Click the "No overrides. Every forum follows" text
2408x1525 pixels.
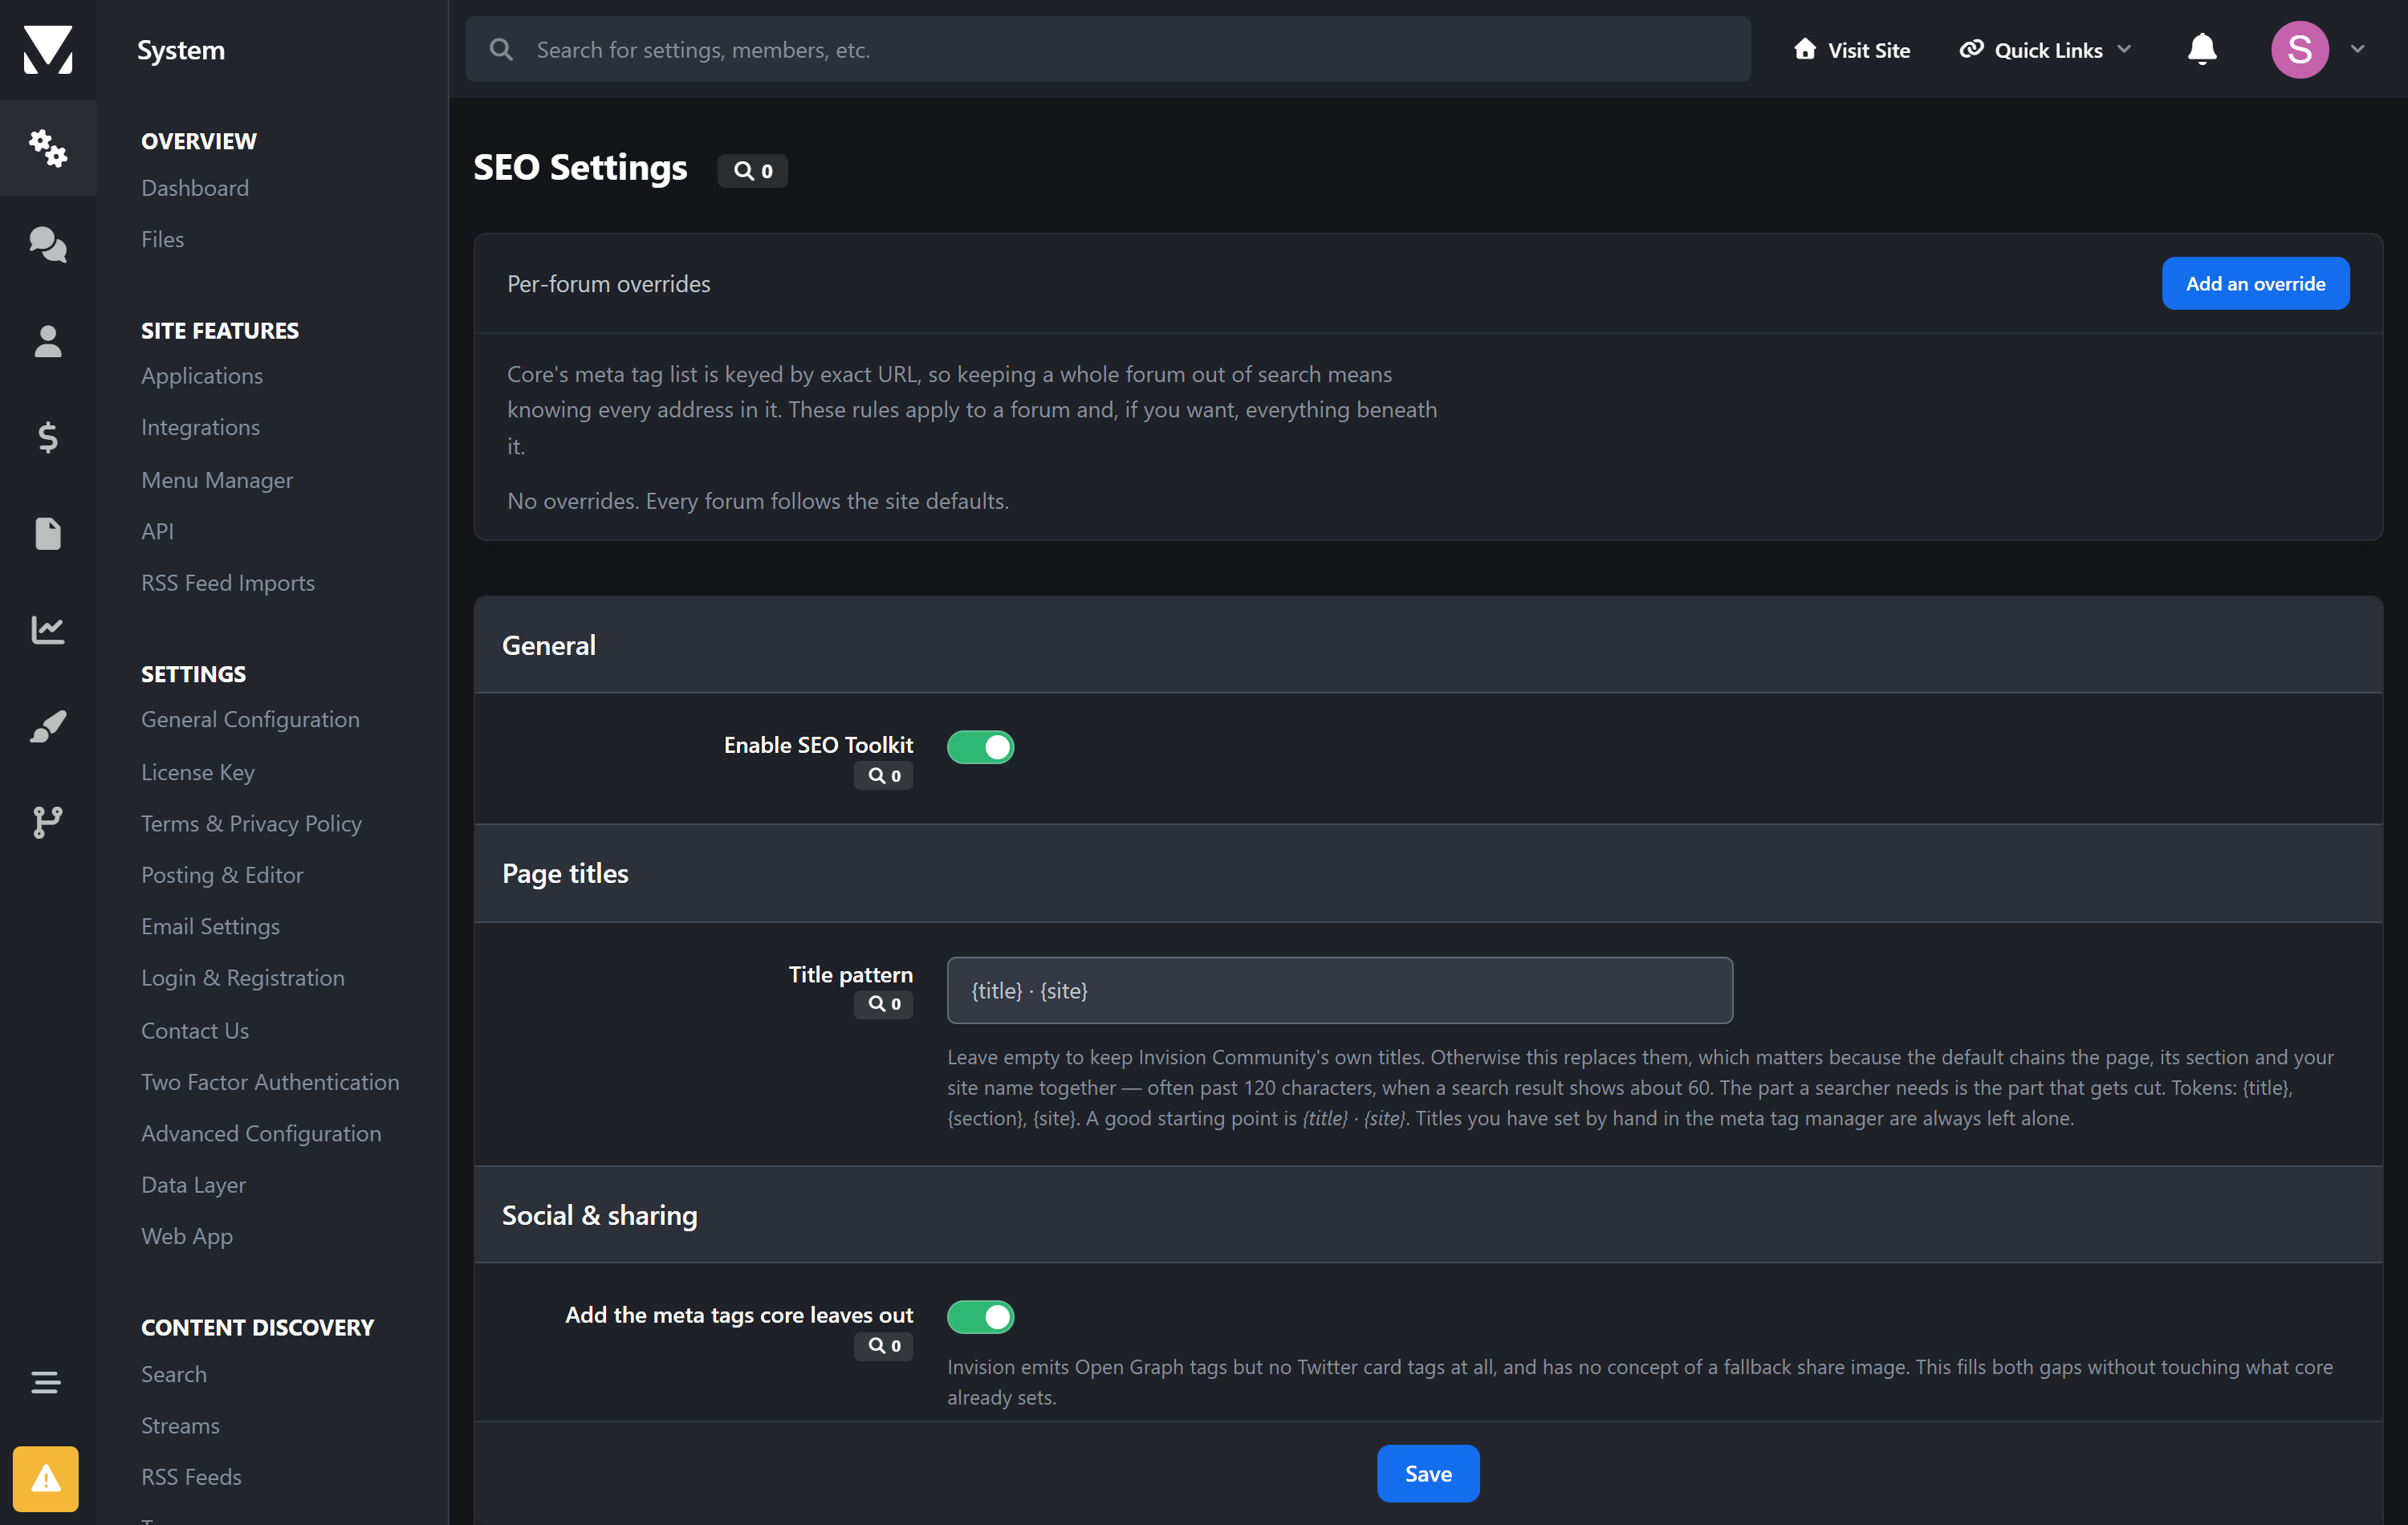[x=758, y=501]
